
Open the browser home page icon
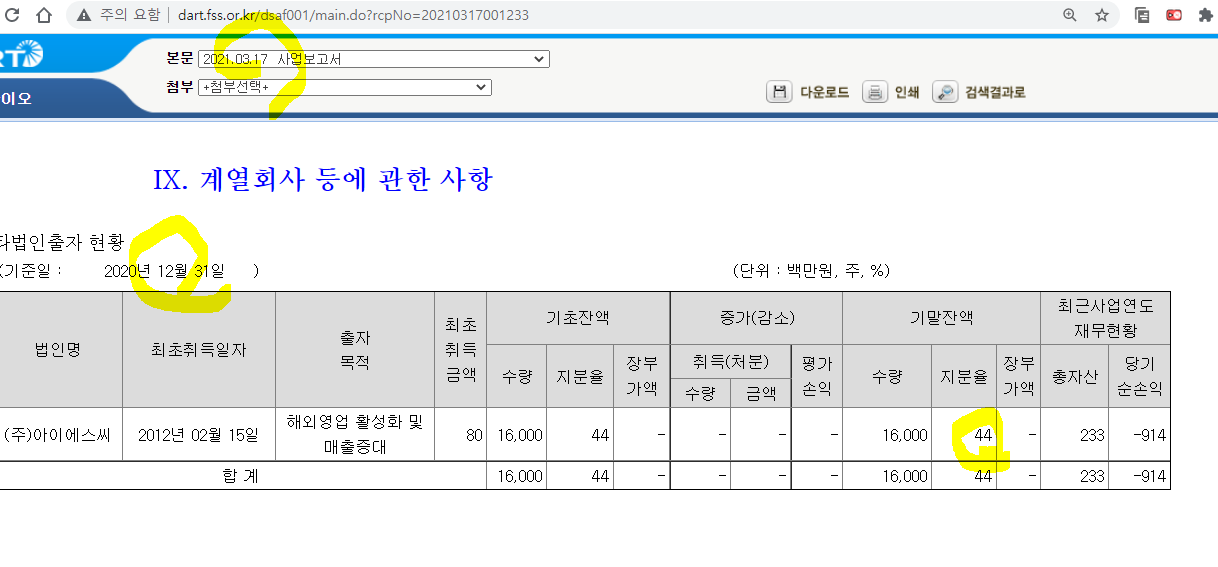pyautogui.click(x=44, y=15)
